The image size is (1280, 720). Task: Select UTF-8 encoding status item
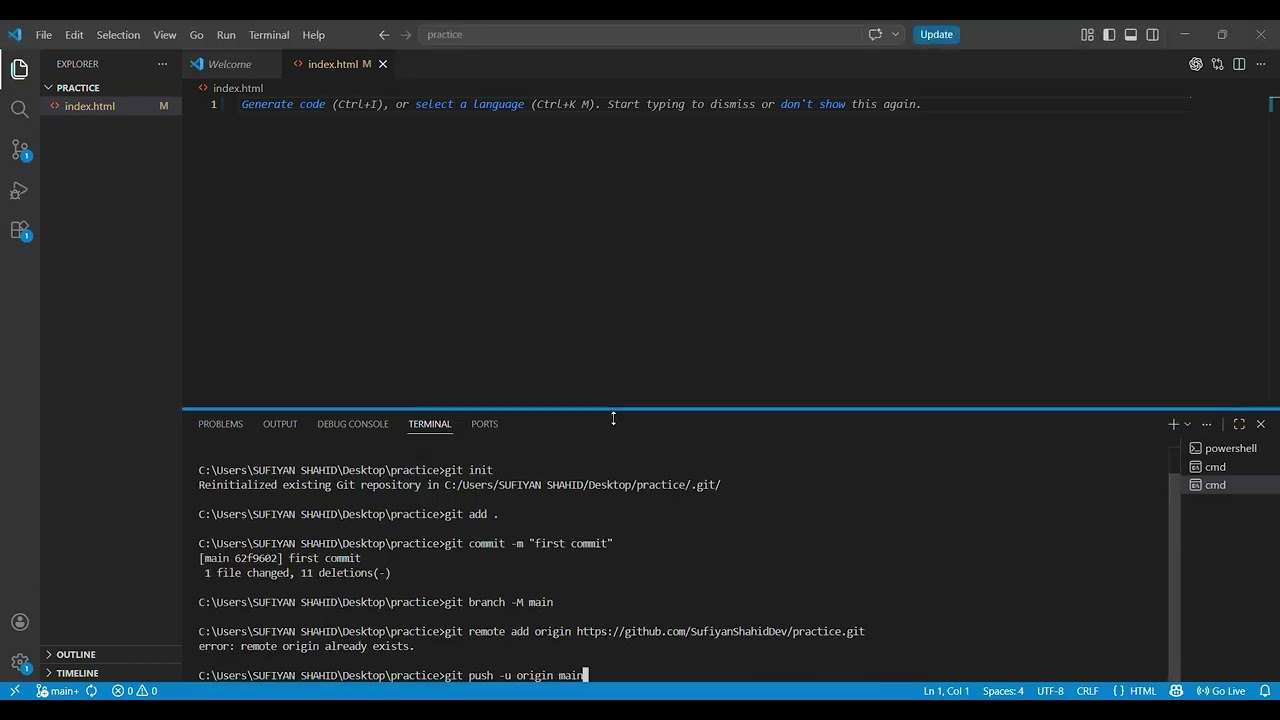click(1050, 691)
